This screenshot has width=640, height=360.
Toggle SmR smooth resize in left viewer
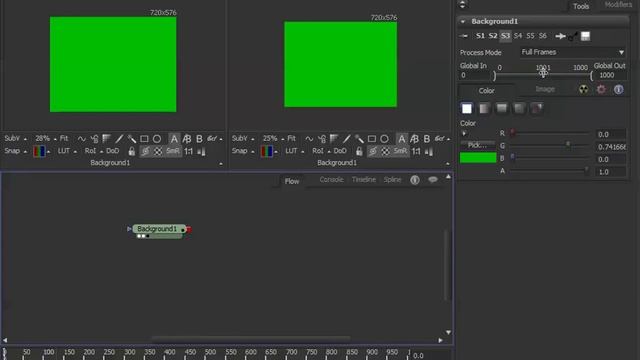click(173, 151)
